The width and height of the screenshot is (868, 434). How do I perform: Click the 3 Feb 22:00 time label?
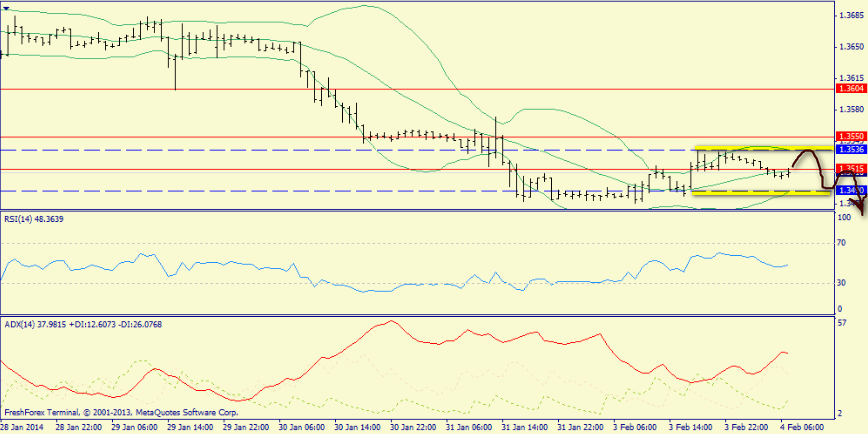(747, 428)
